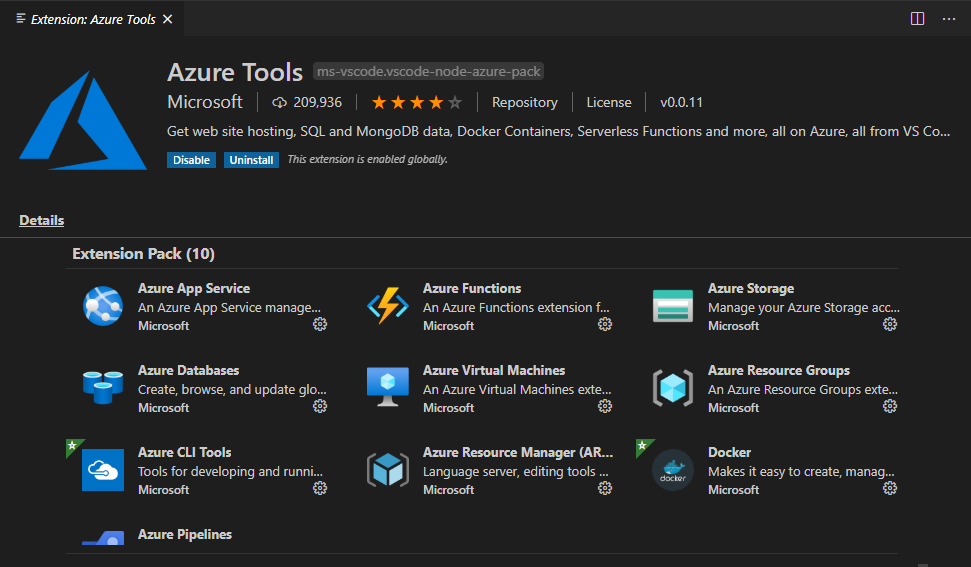
Task: Close the Extension: Azure Tools tab
Action: (168, 19)
